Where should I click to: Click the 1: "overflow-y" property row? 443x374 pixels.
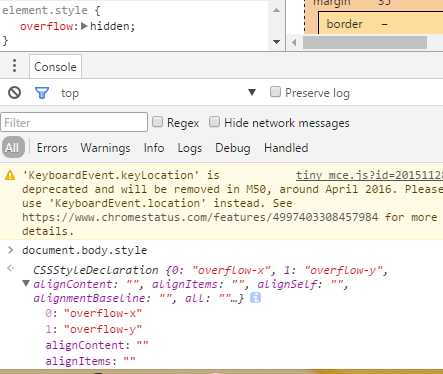tap(94, 329)
